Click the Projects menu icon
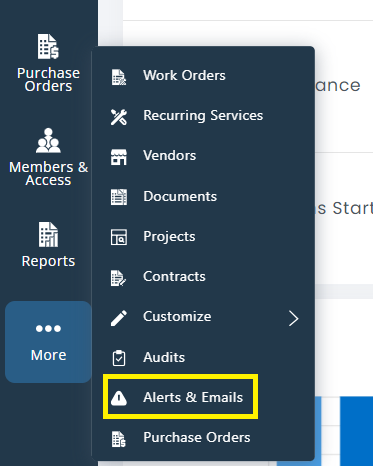Screen dimensions: 373x466 pyautogui.click(x=119, y=237)
